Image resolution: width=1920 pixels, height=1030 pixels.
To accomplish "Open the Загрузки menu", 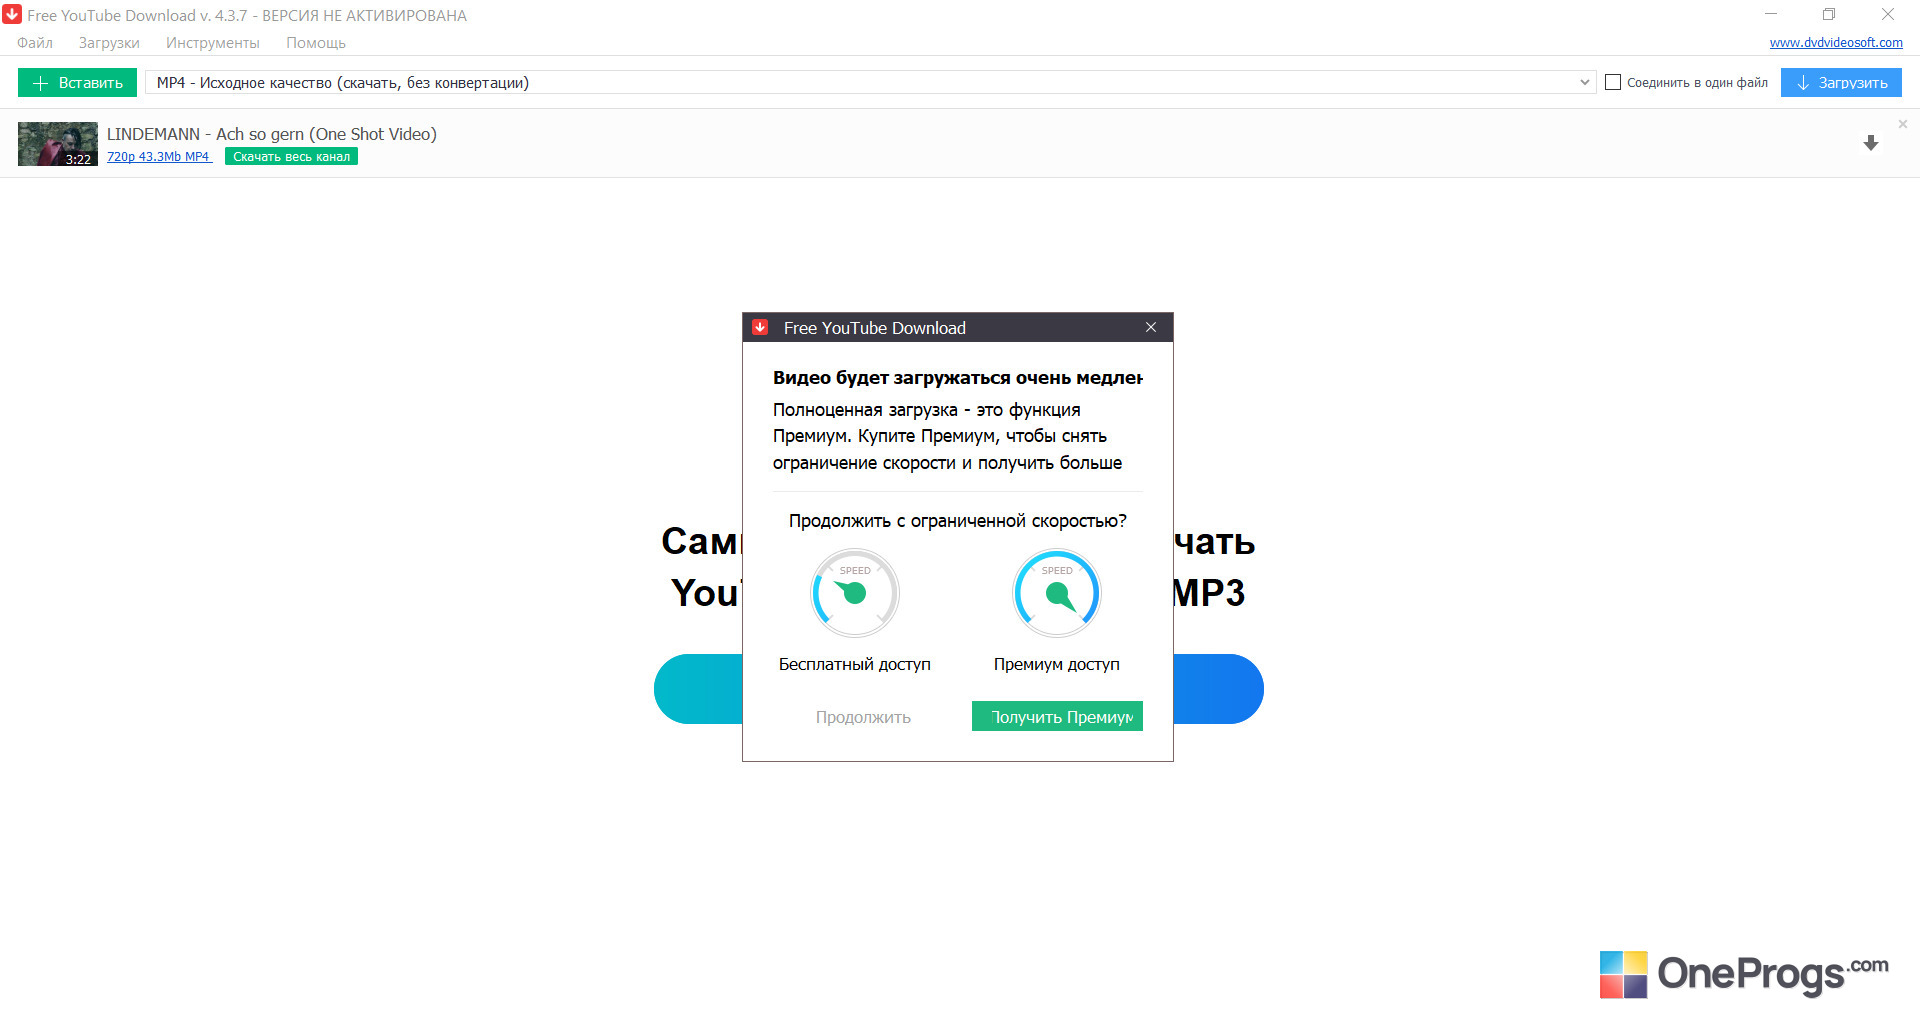I will (109, 43).
